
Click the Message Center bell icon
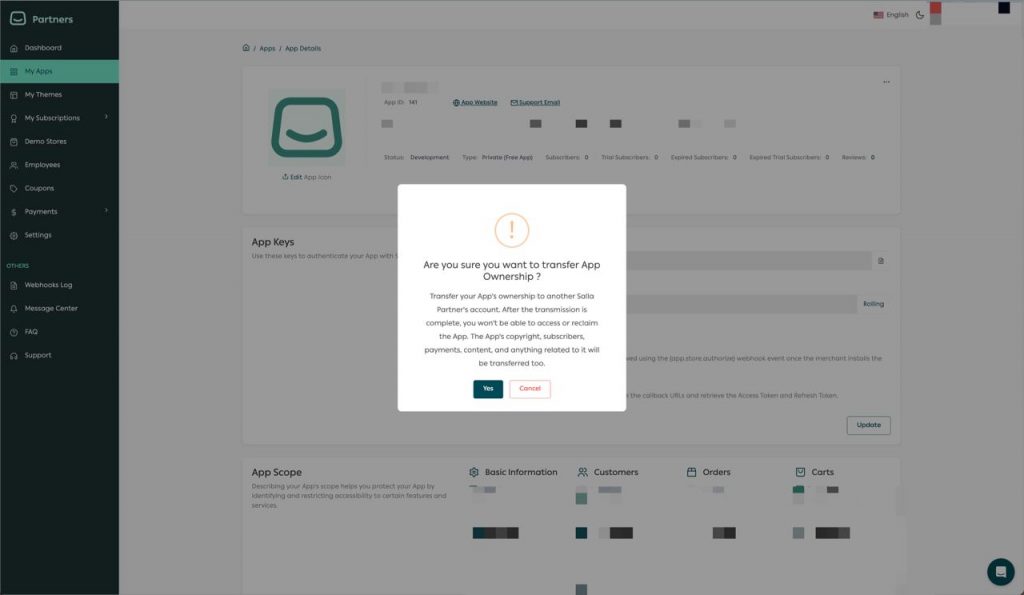coord(14,308)
